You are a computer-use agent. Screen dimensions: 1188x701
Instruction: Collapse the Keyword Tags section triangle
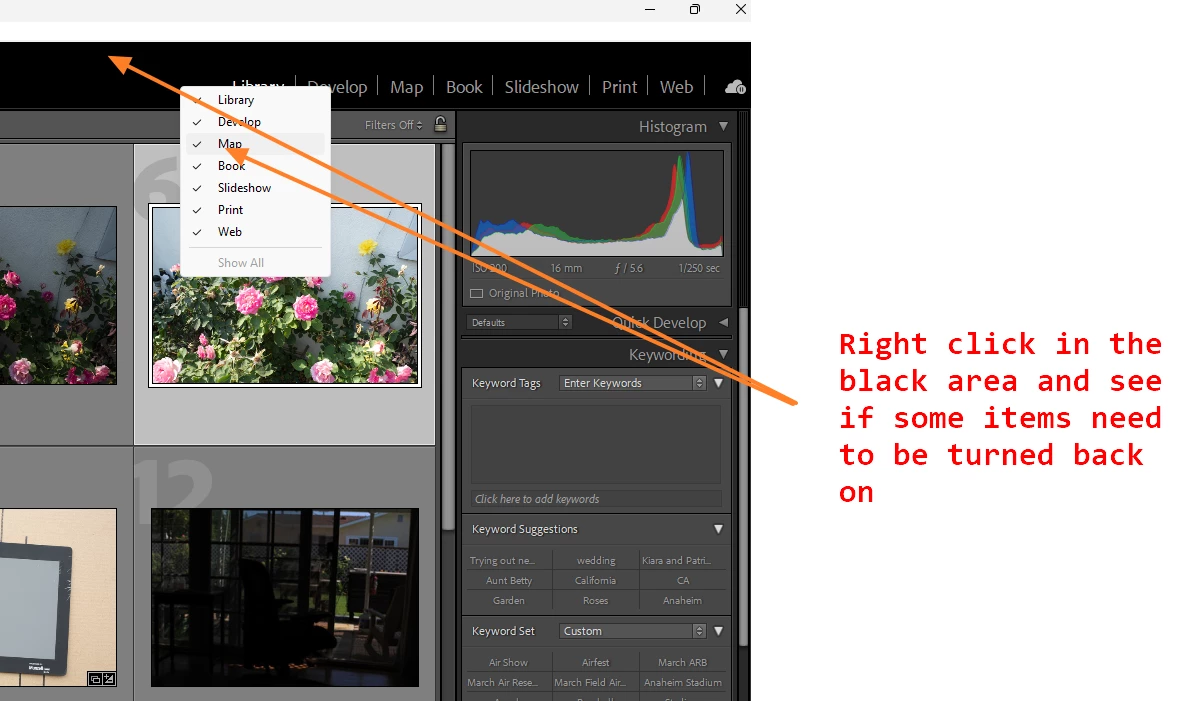click(x=718, y=383)
